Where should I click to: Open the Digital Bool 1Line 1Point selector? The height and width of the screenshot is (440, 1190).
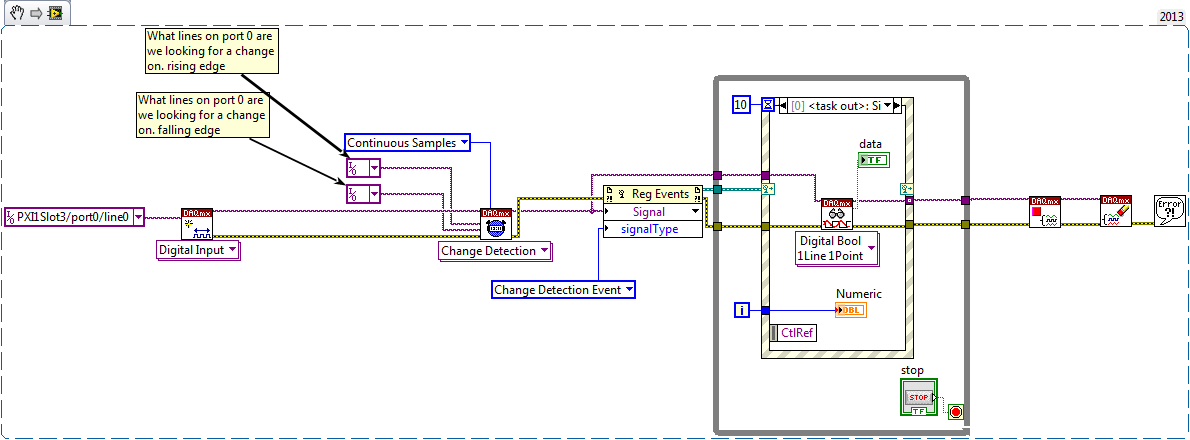pyautogui.click(x=871, y=249)
